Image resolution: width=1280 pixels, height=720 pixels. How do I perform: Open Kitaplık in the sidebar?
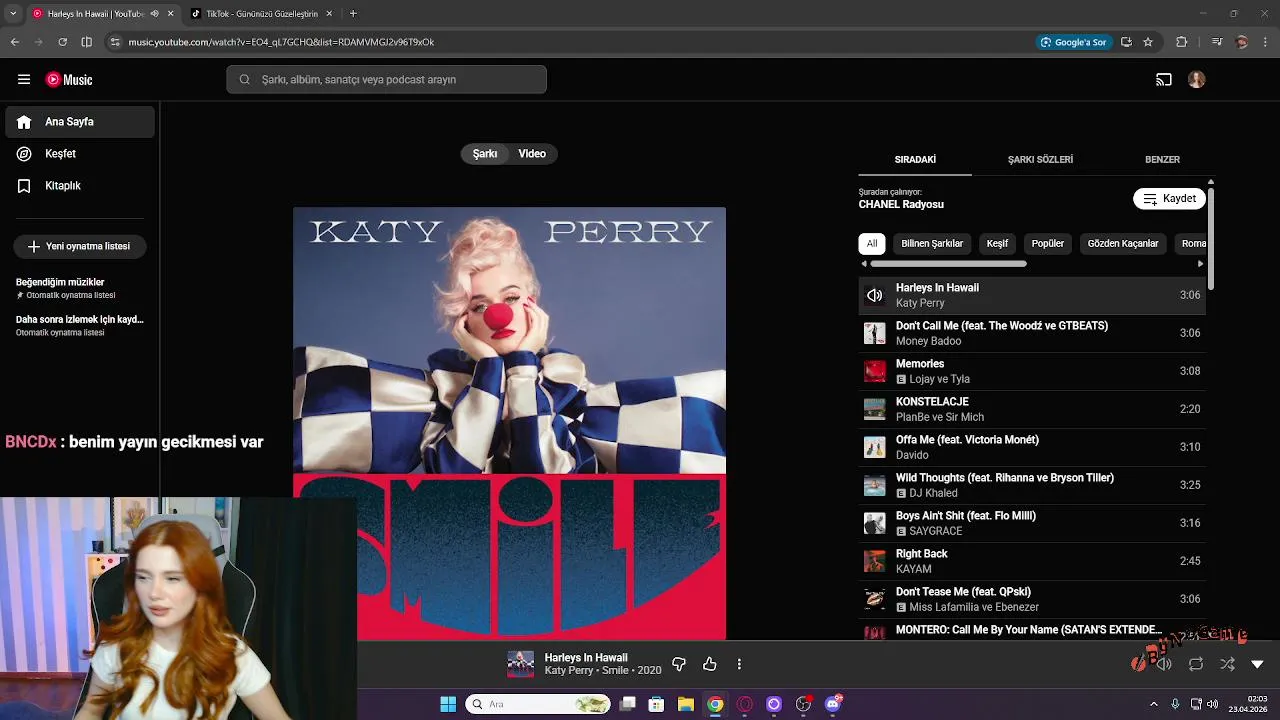pyautogui.click(x=80, y=186)
